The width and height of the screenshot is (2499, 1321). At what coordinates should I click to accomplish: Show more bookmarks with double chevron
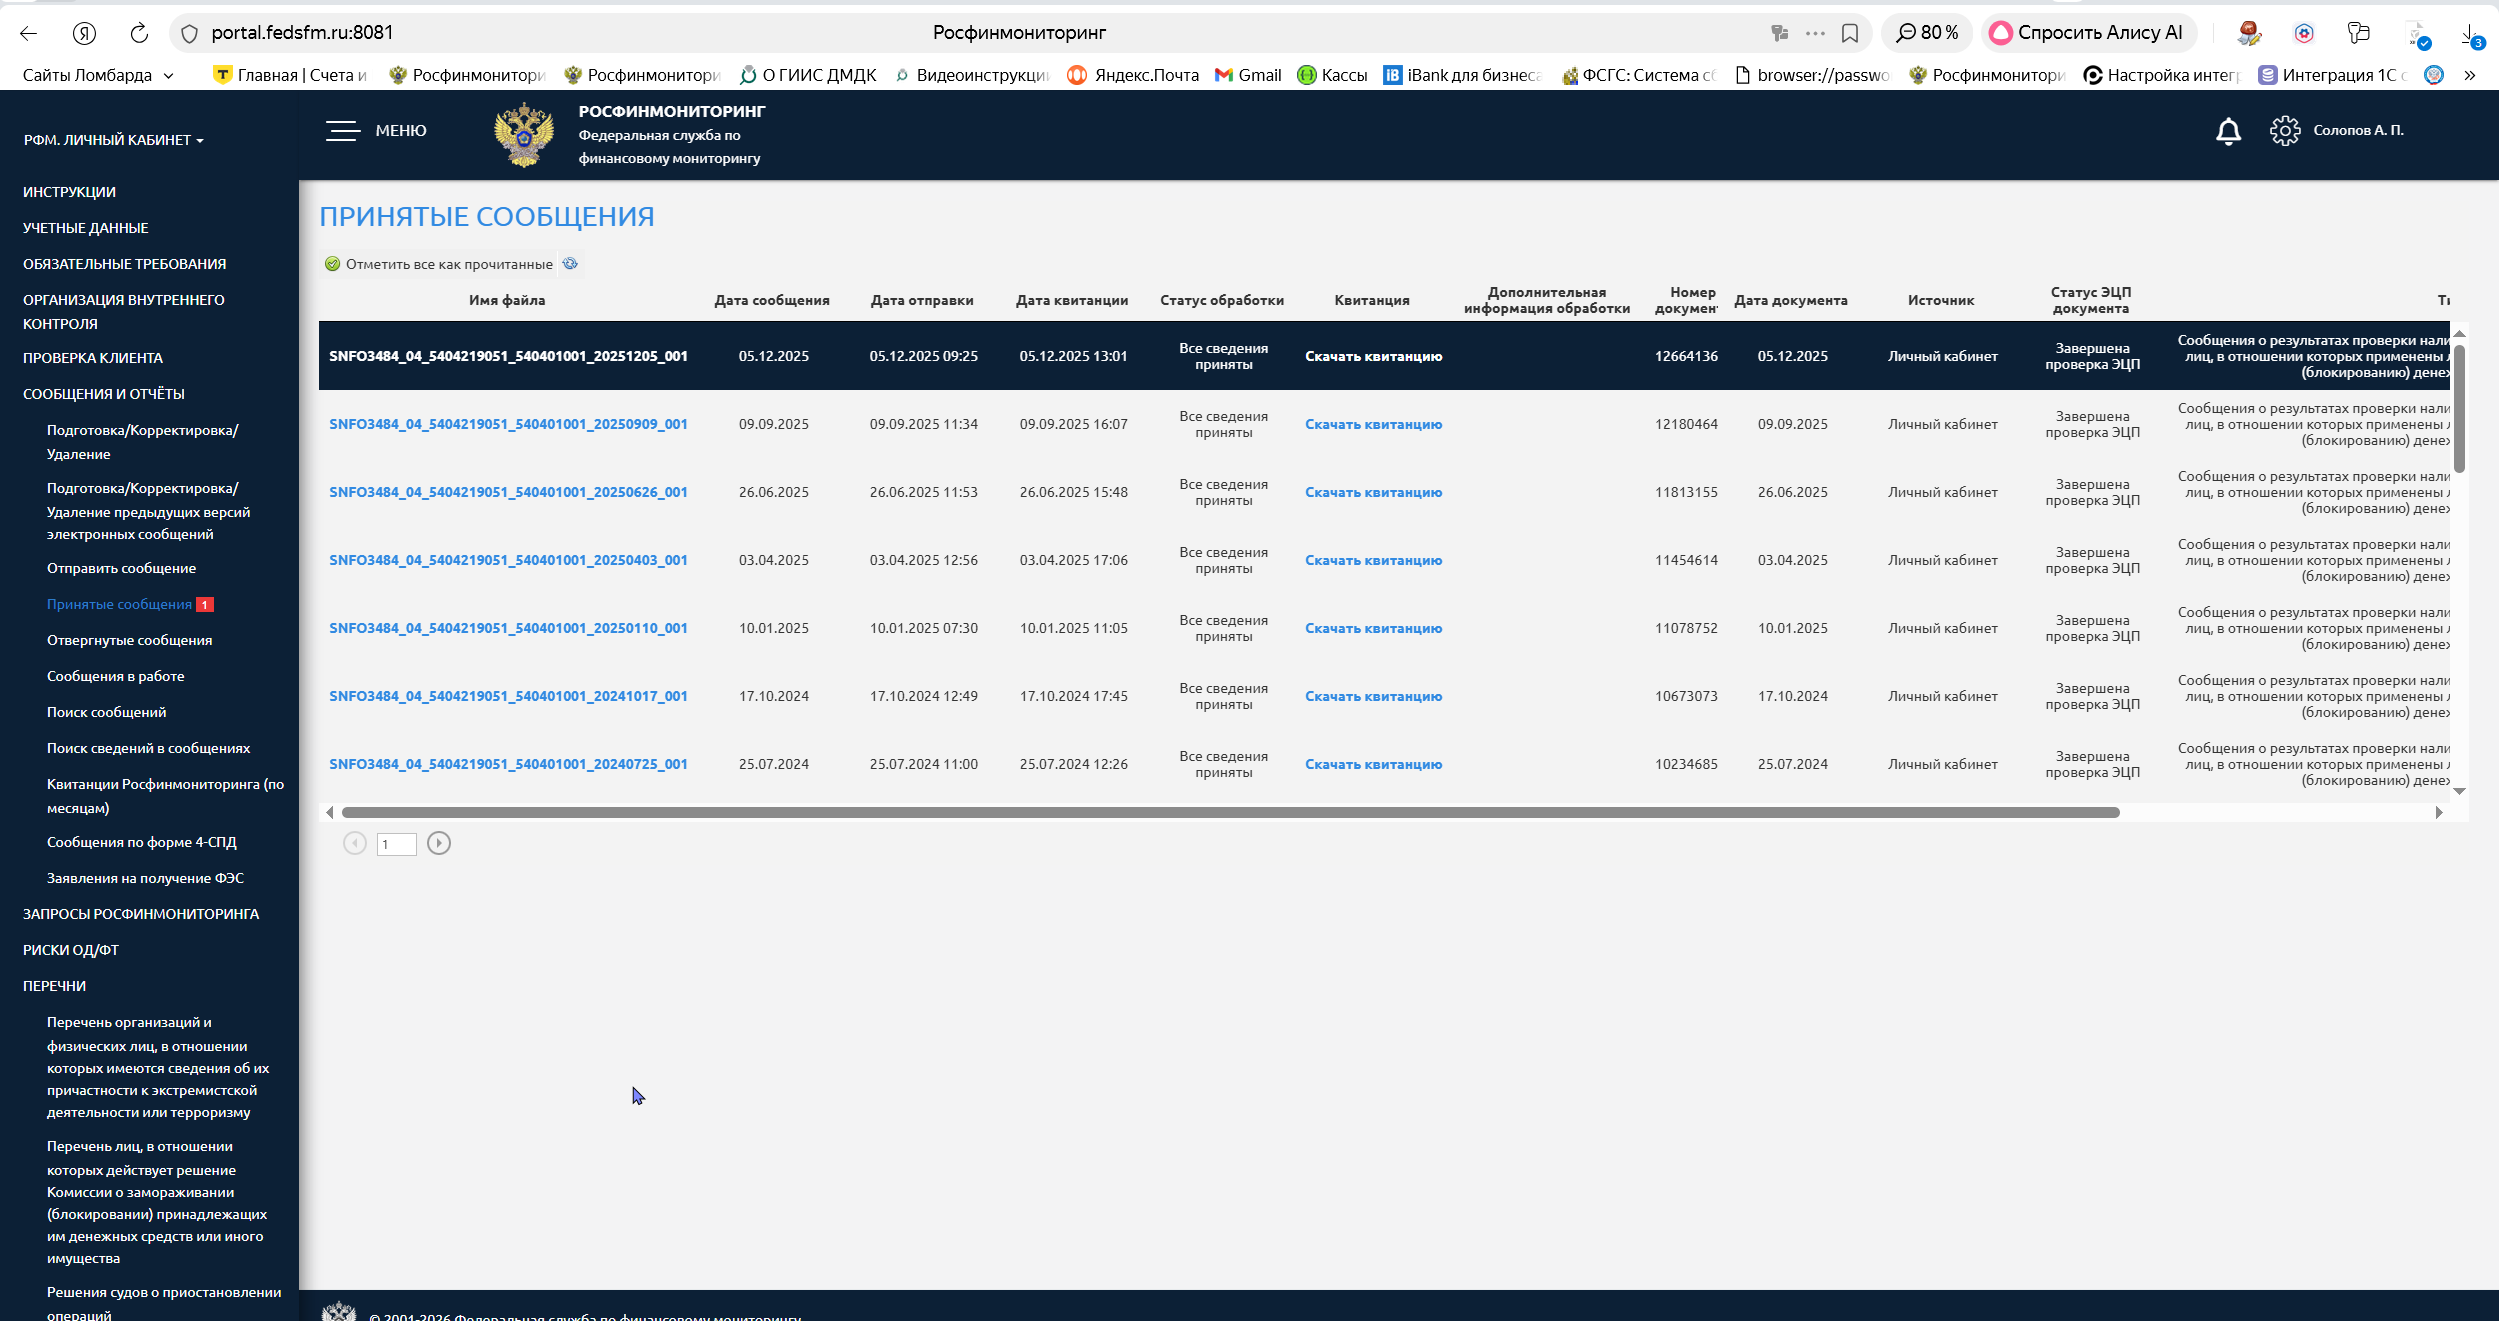coord(2469,75)
